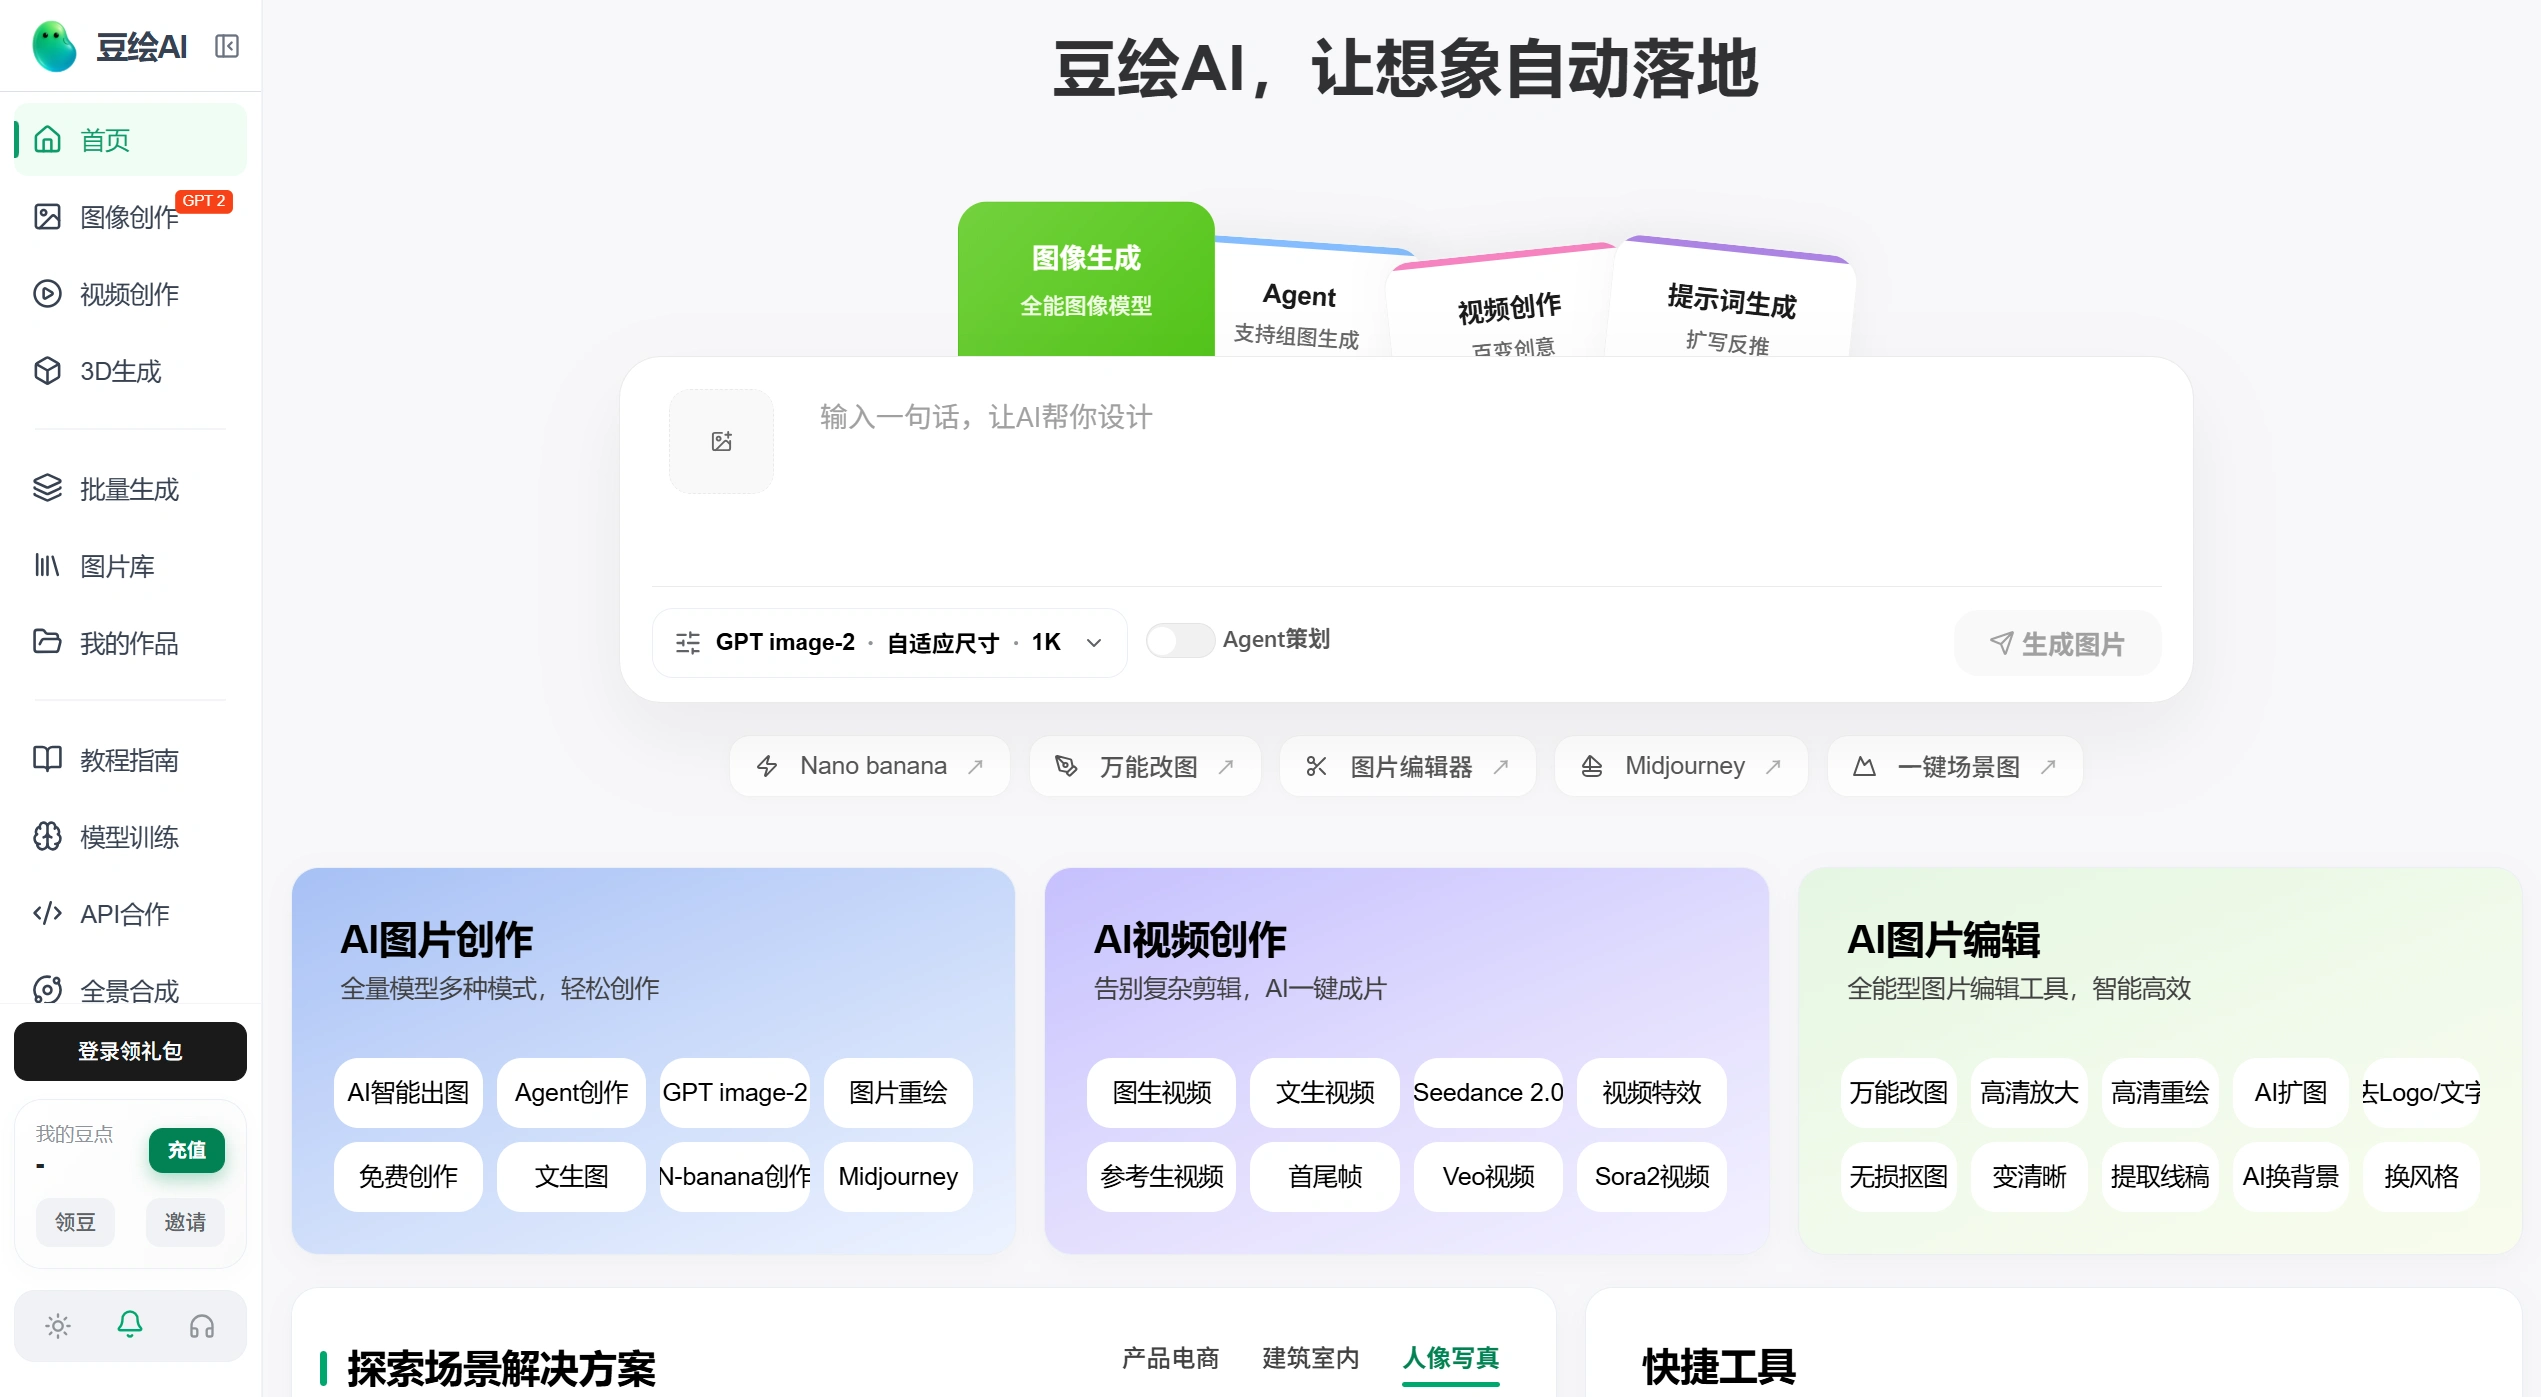Screen dimensions: 2541x1397
Task: Click Seedance 2.0 chip
Action: click(1488, 1092)
